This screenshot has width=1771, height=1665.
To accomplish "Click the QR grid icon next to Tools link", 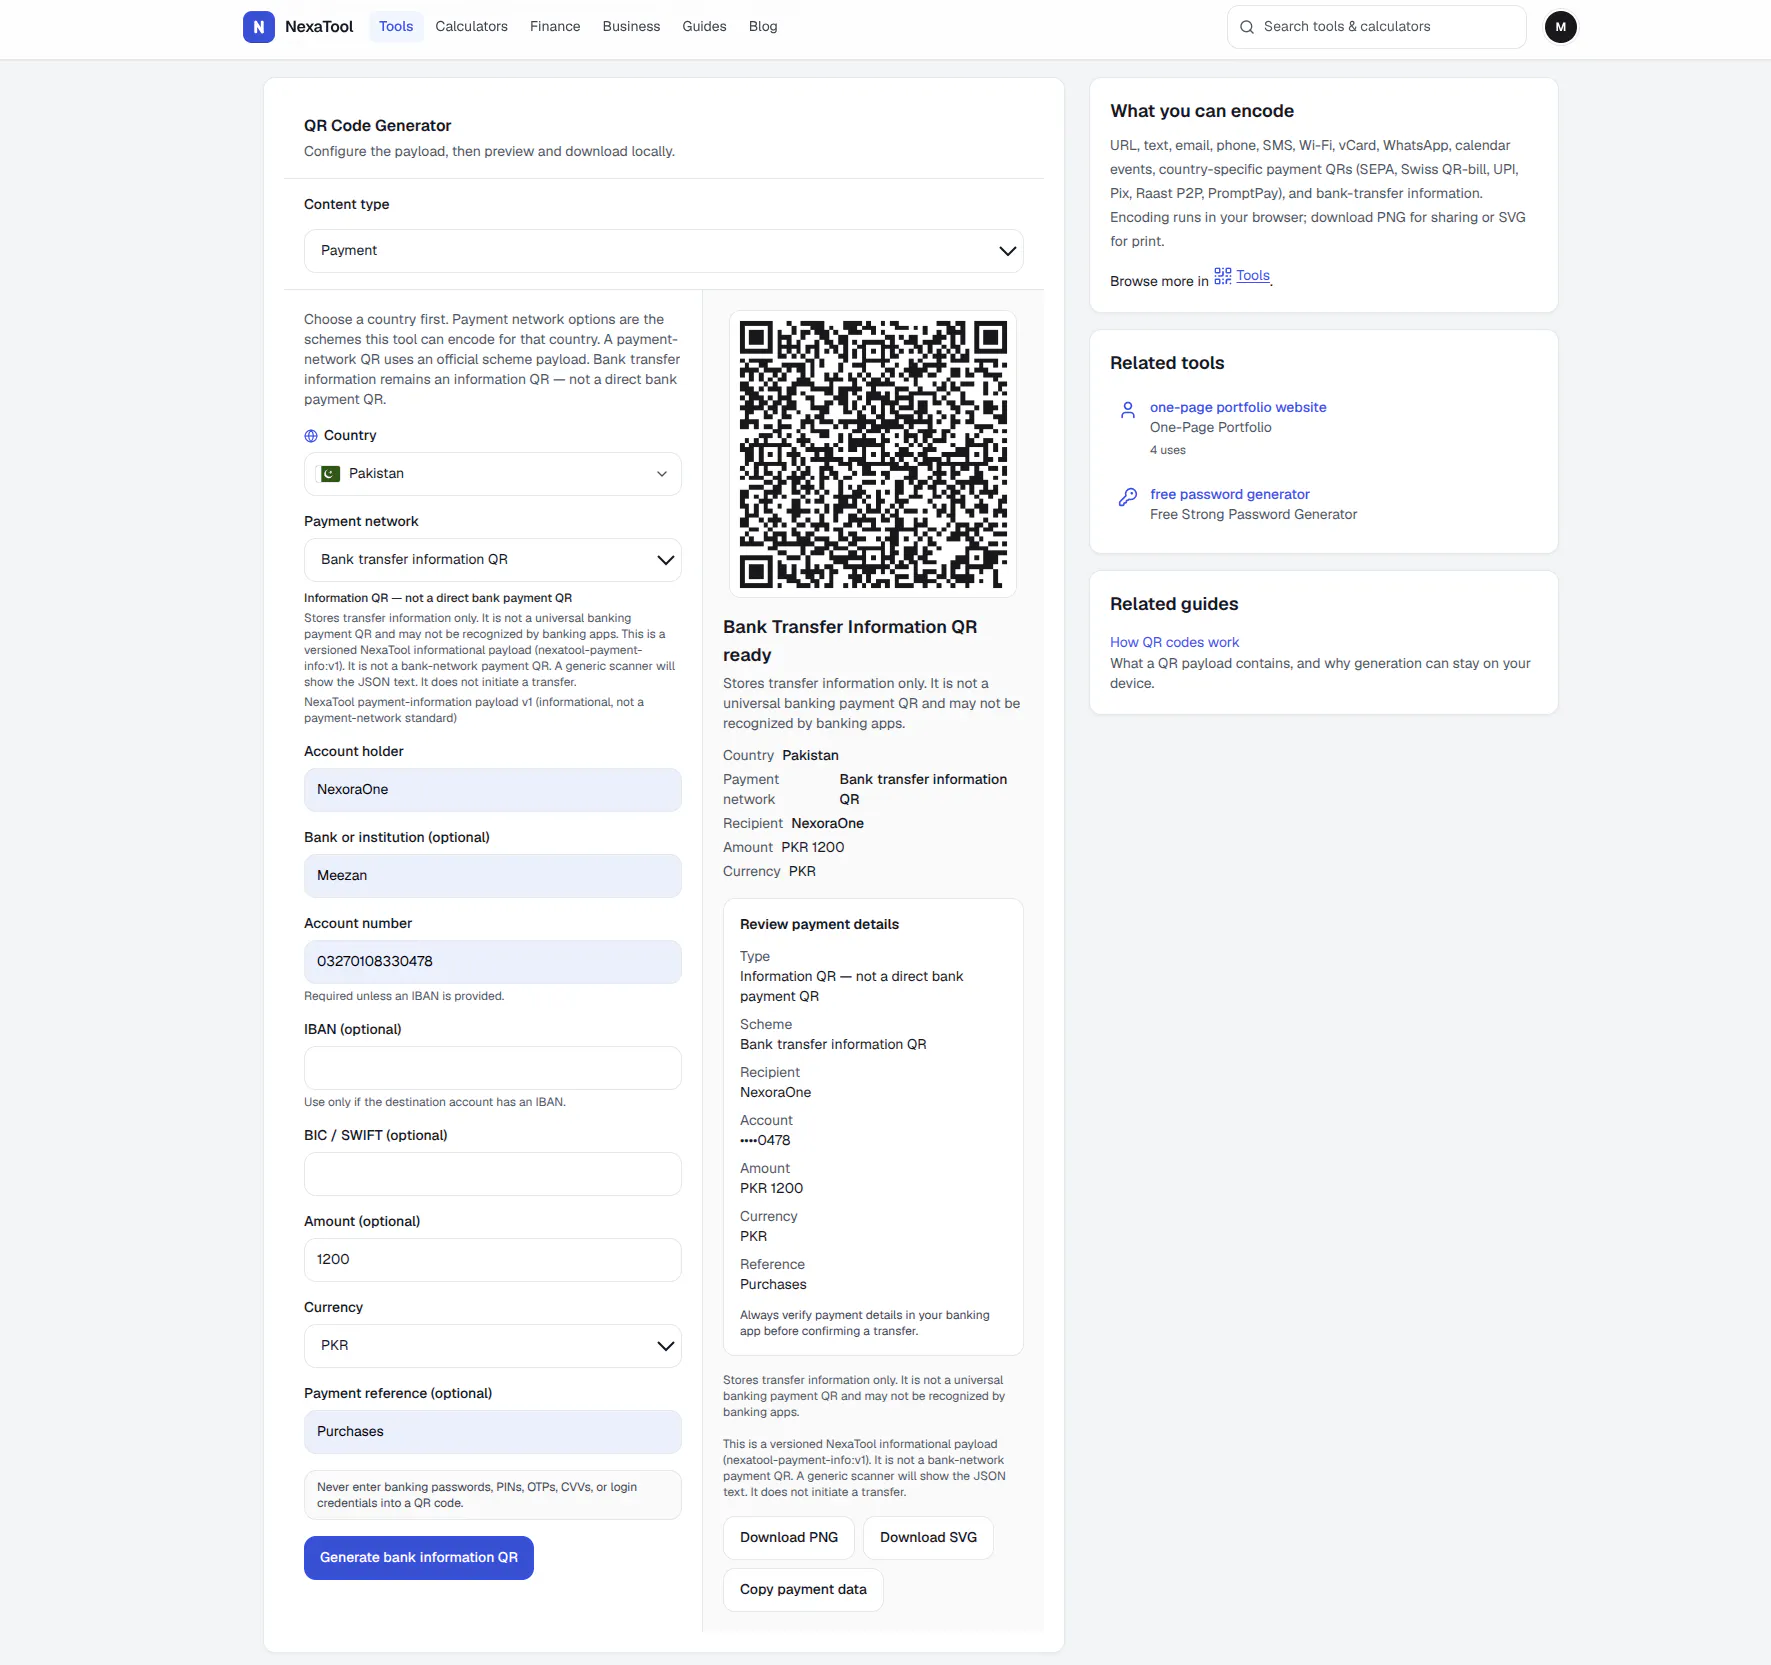I will coord(1222,276).
